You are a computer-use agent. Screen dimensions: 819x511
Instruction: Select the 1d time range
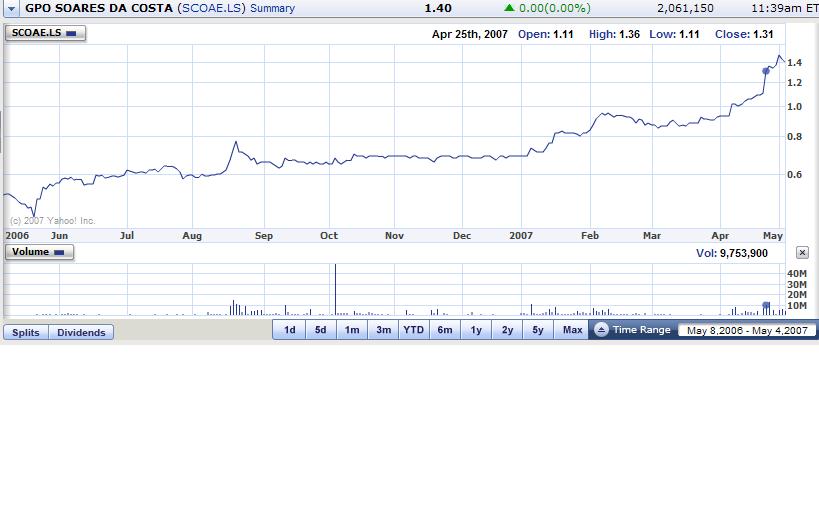(290, 330)
